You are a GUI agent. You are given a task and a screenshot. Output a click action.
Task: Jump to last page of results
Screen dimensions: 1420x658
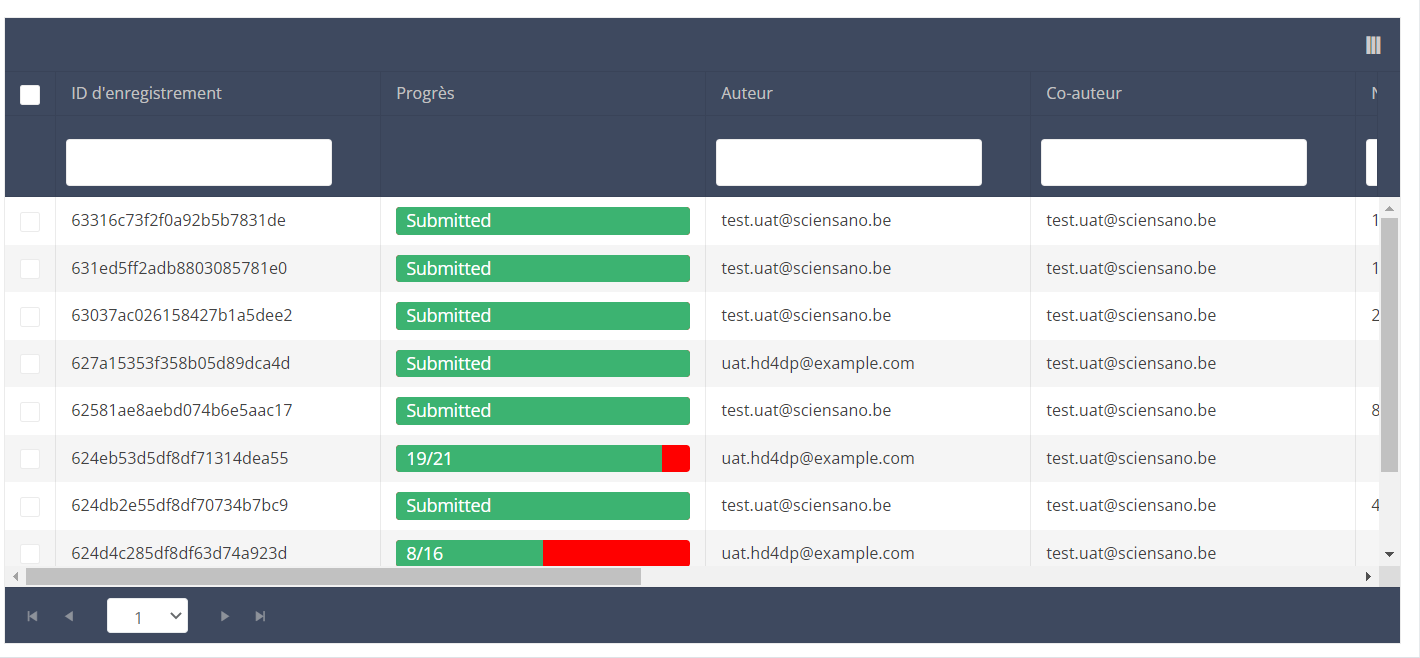(x=261, y=616)
